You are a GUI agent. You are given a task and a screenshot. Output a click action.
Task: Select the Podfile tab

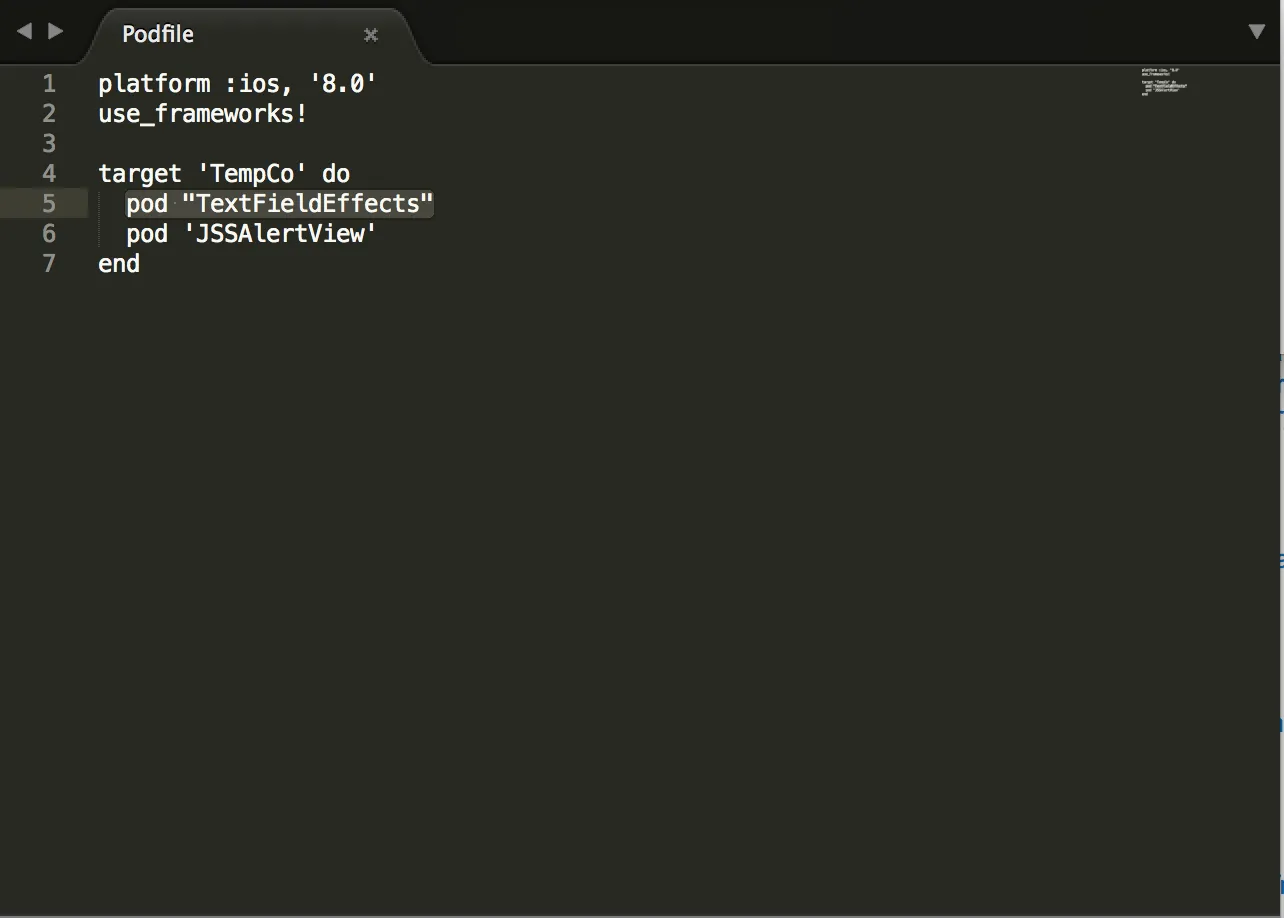158,34
